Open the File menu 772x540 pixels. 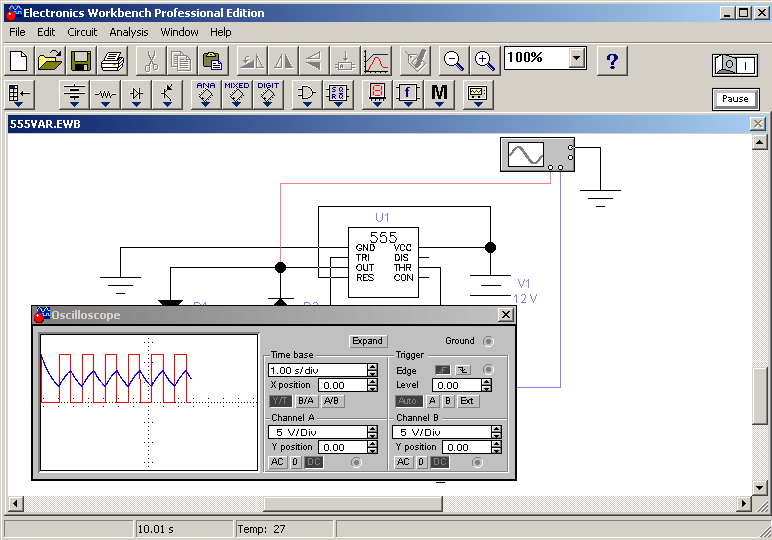point(17,32)
